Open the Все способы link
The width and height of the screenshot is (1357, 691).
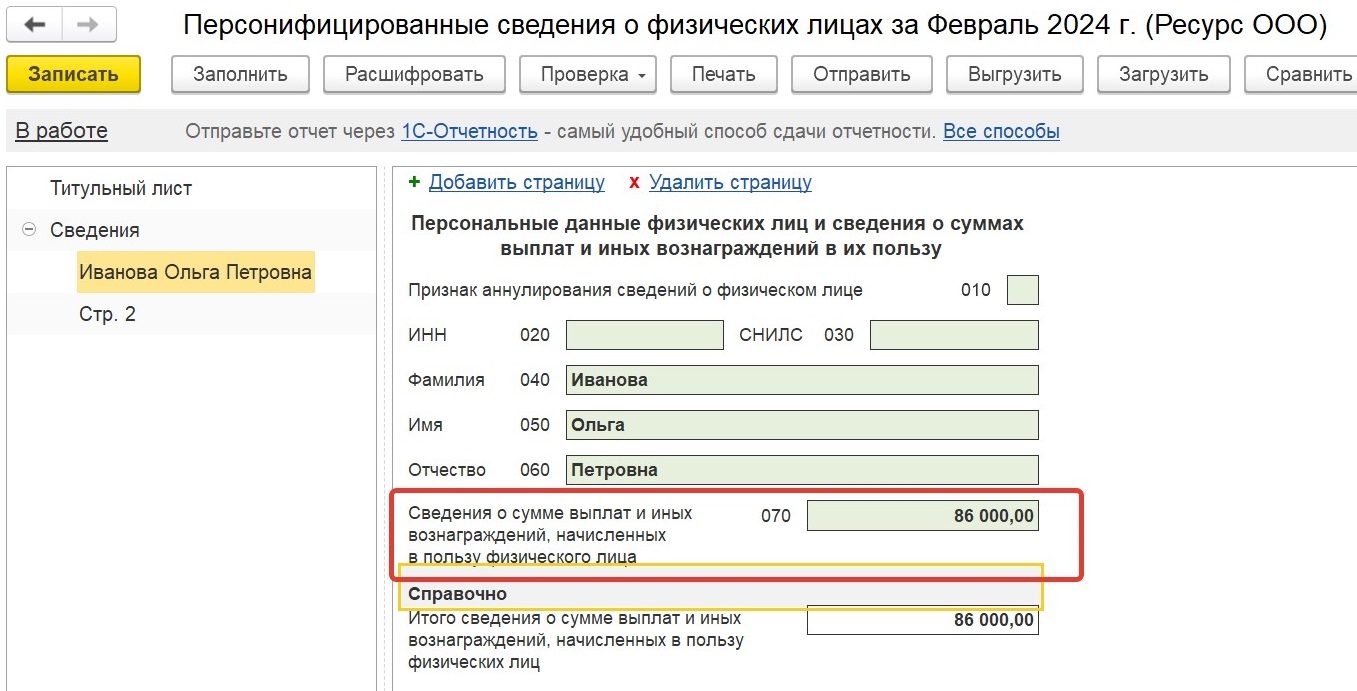(1001, 131)
